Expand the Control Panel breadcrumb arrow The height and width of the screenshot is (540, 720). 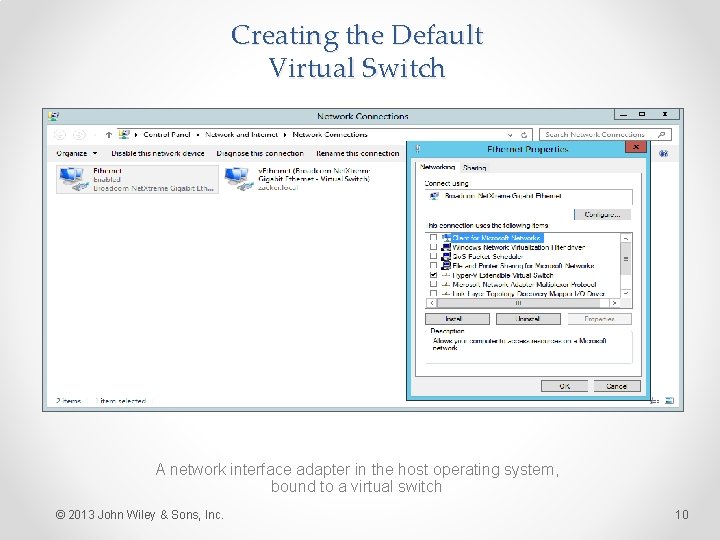tap(197, 135)
